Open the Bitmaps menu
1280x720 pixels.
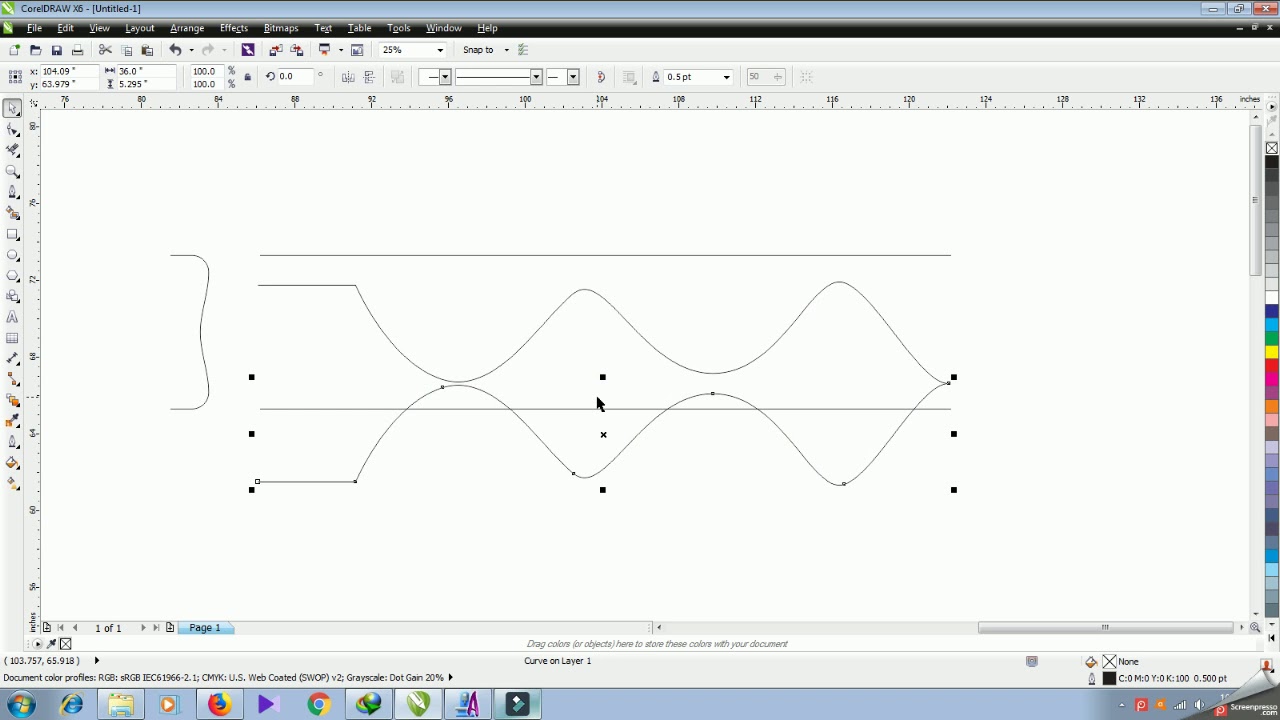[281, 28]
